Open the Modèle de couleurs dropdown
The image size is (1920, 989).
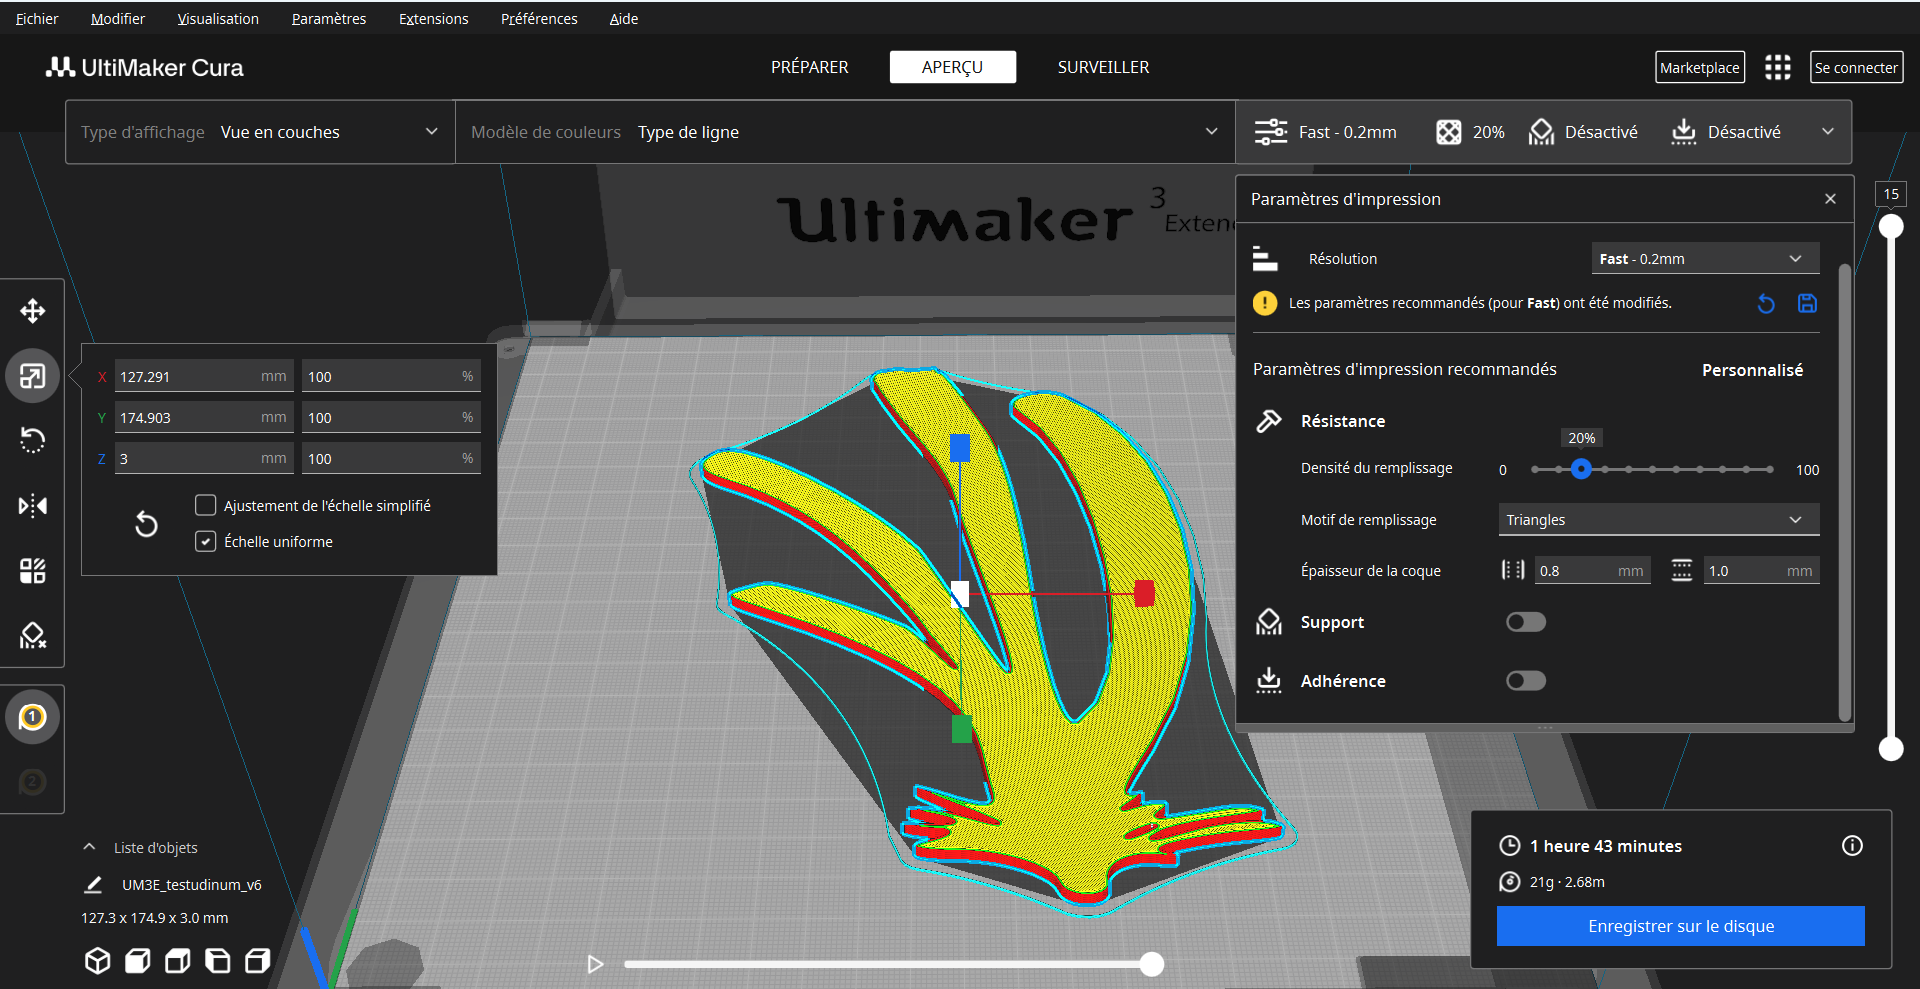pos(845,132)
